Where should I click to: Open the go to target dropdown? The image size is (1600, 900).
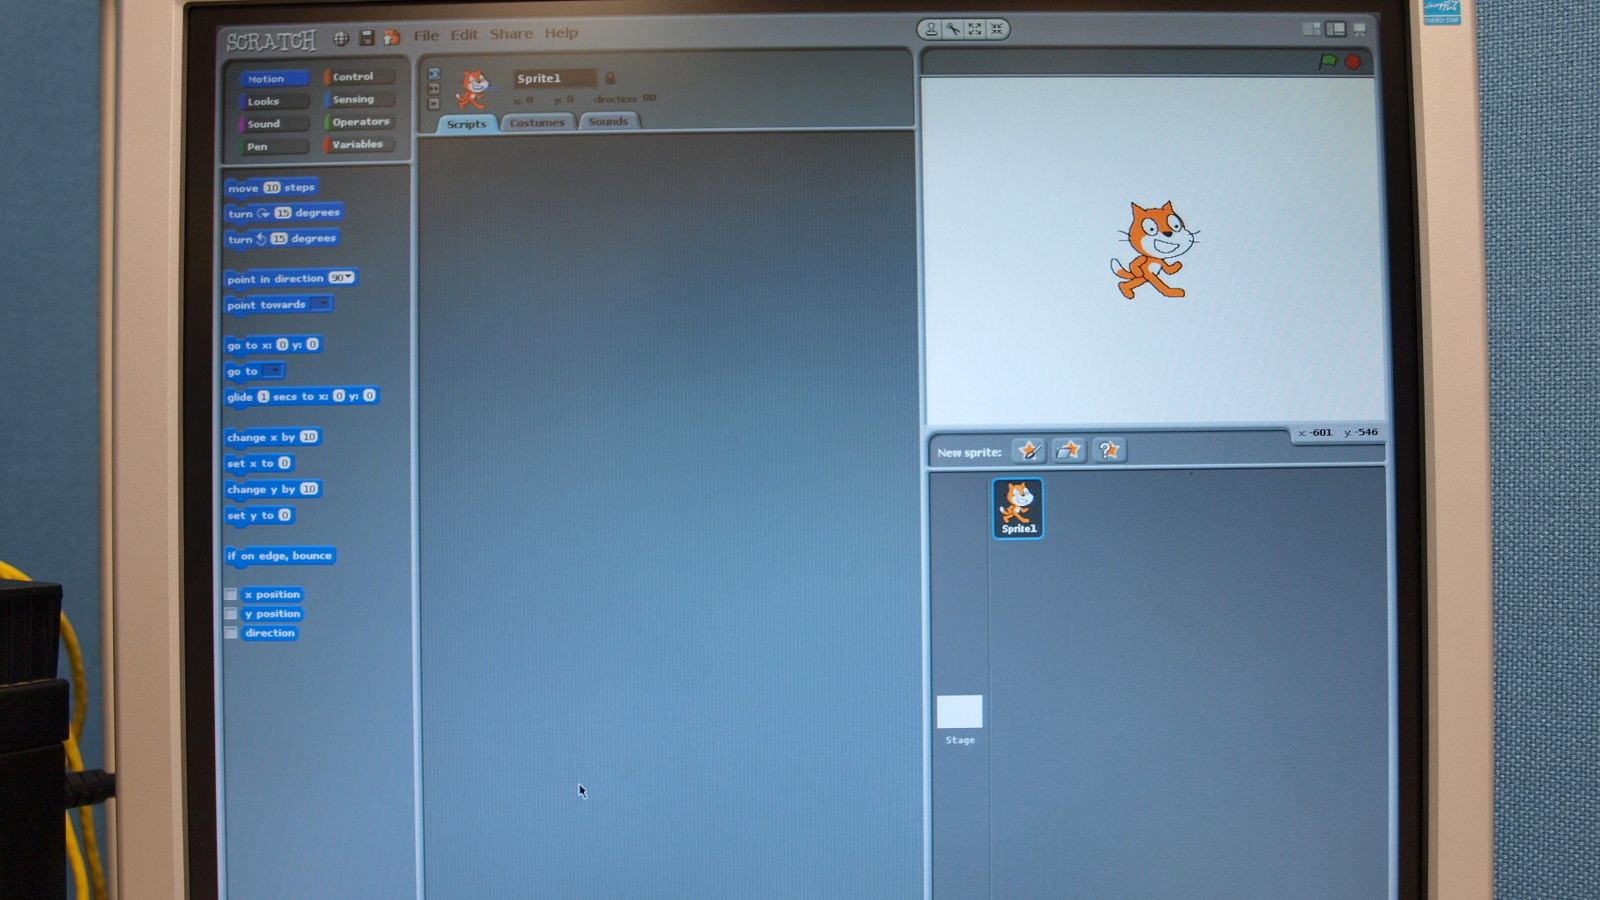[x=272, y=371]
